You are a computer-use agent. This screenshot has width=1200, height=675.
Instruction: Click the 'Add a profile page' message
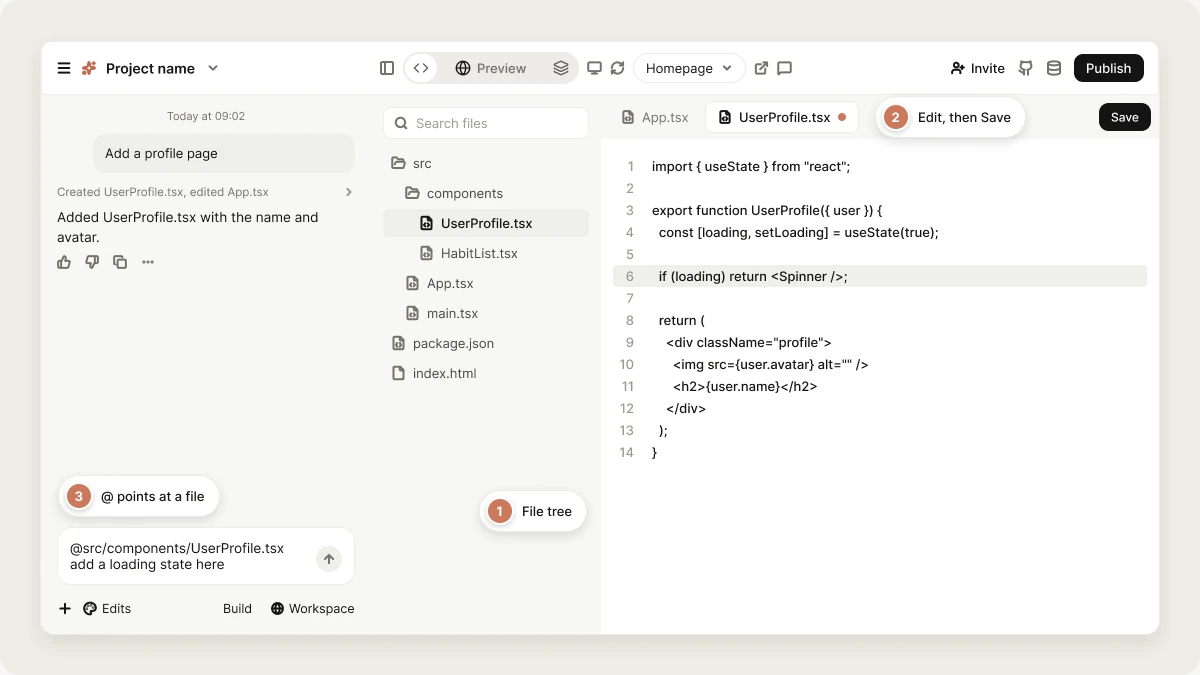coord(224,153)
